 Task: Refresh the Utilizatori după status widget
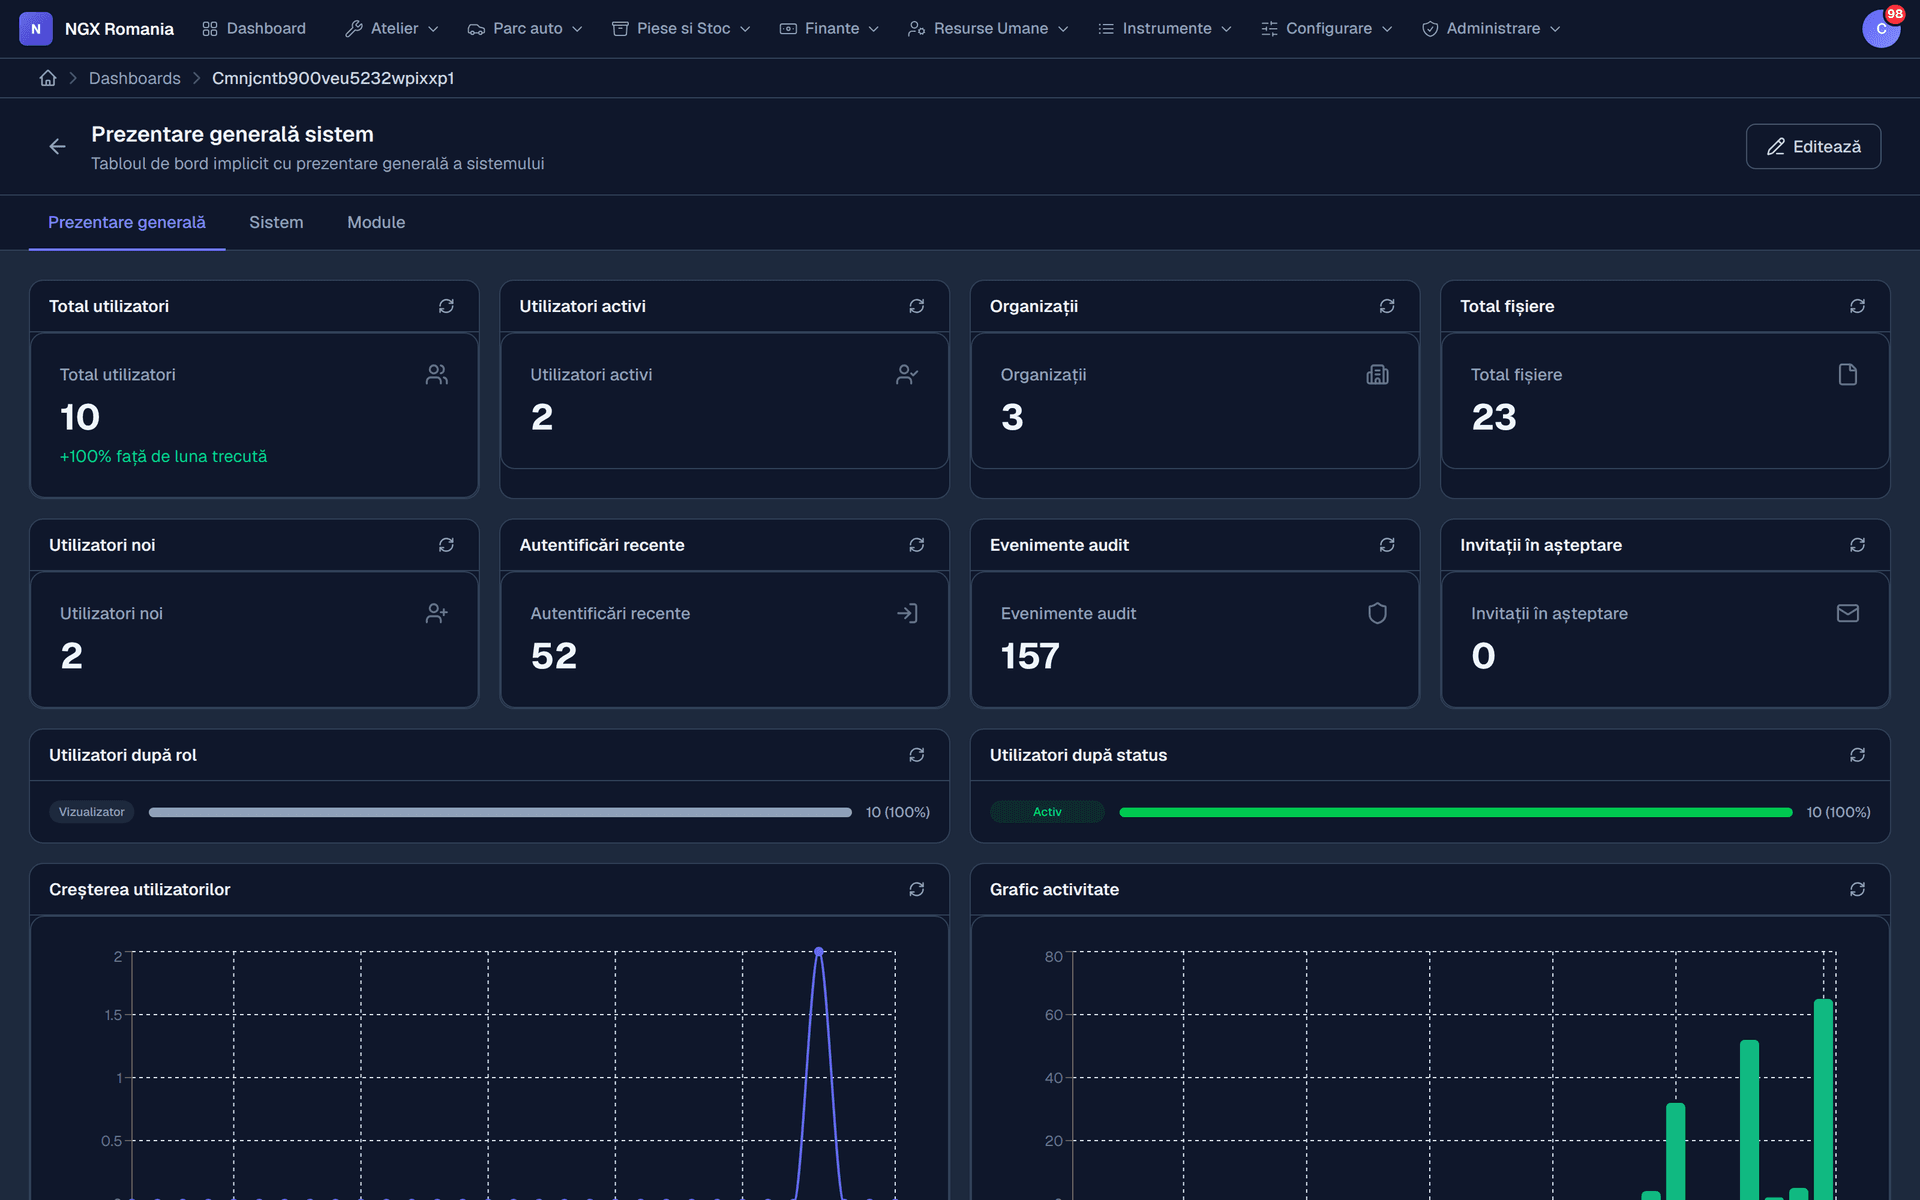pyautogui.click(x=1857, y=755)
